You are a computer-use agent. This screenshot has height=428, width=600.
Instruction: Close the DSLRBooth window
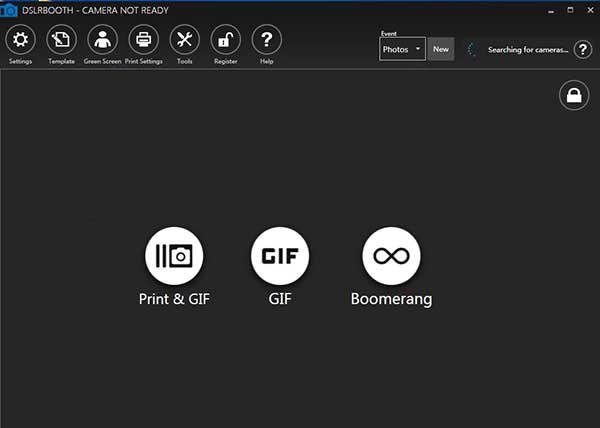coord(590,10)
